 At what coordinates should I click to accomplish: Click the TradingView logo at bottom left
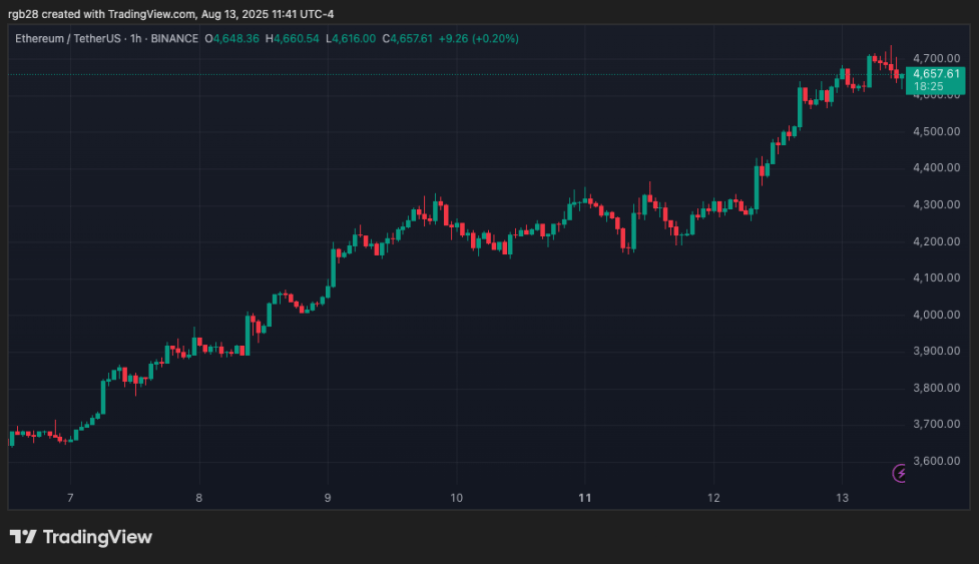tap(81, 537)
